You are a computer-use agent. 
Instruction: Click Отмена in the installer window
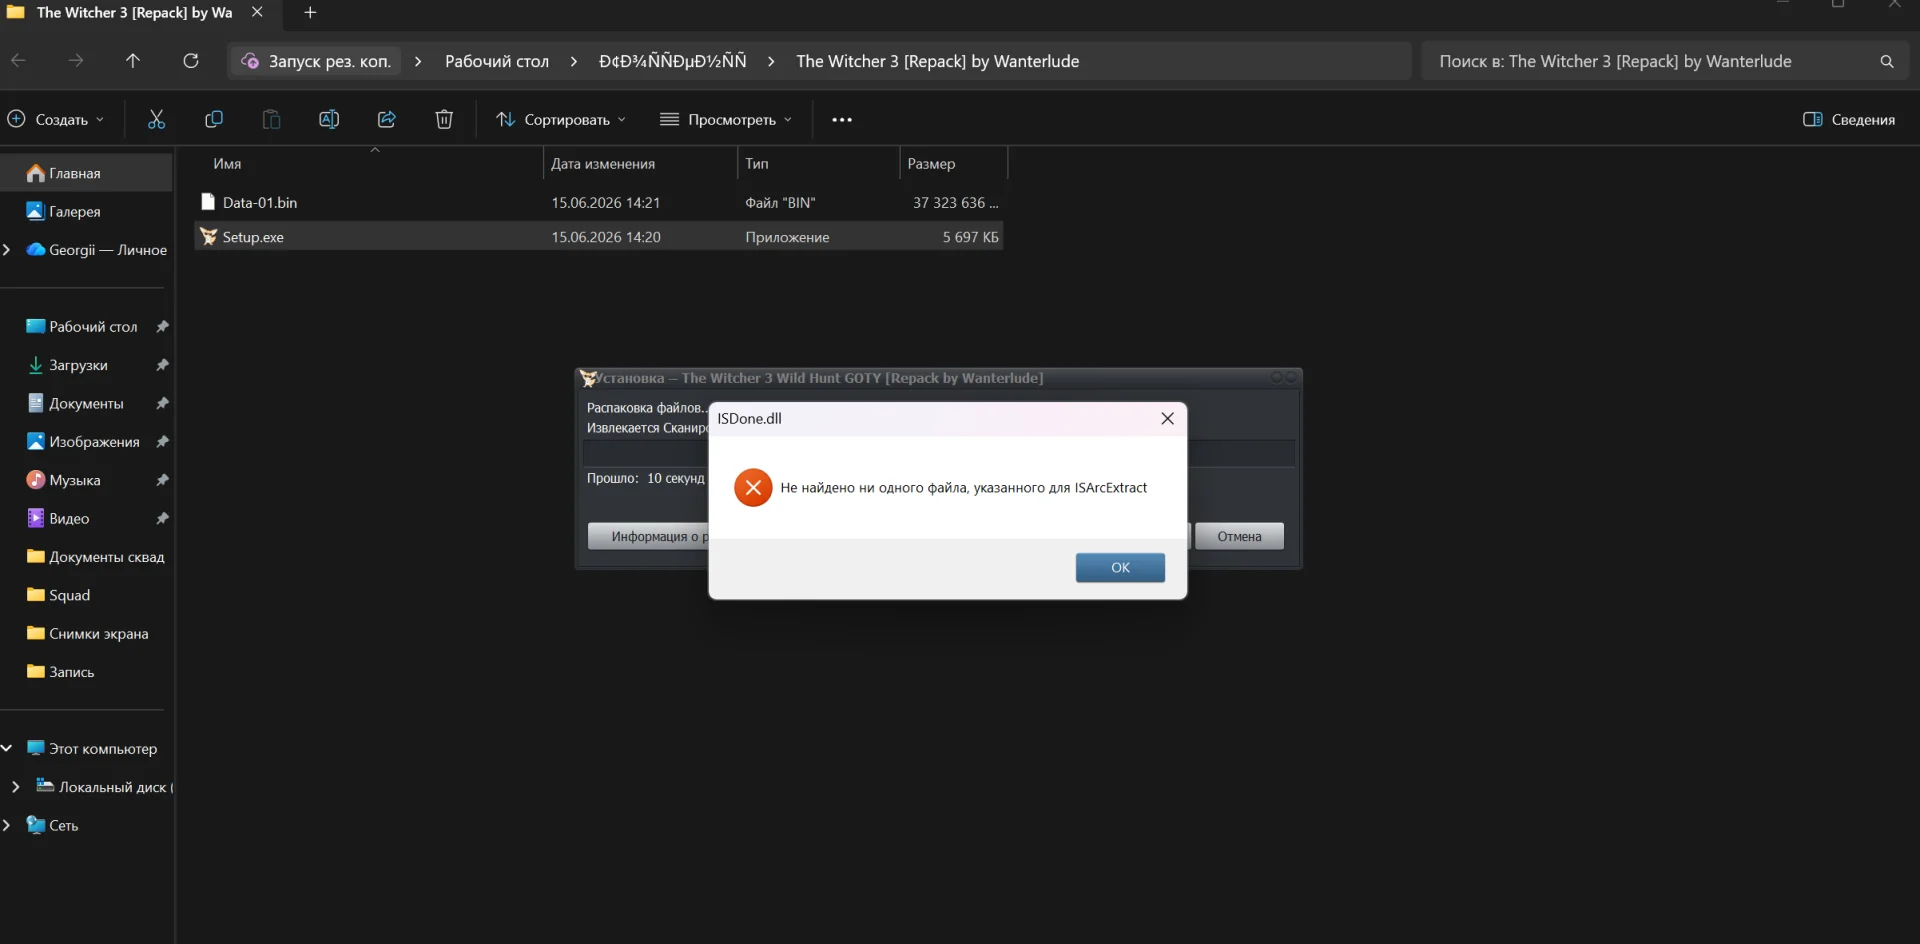coord(1239,536)
